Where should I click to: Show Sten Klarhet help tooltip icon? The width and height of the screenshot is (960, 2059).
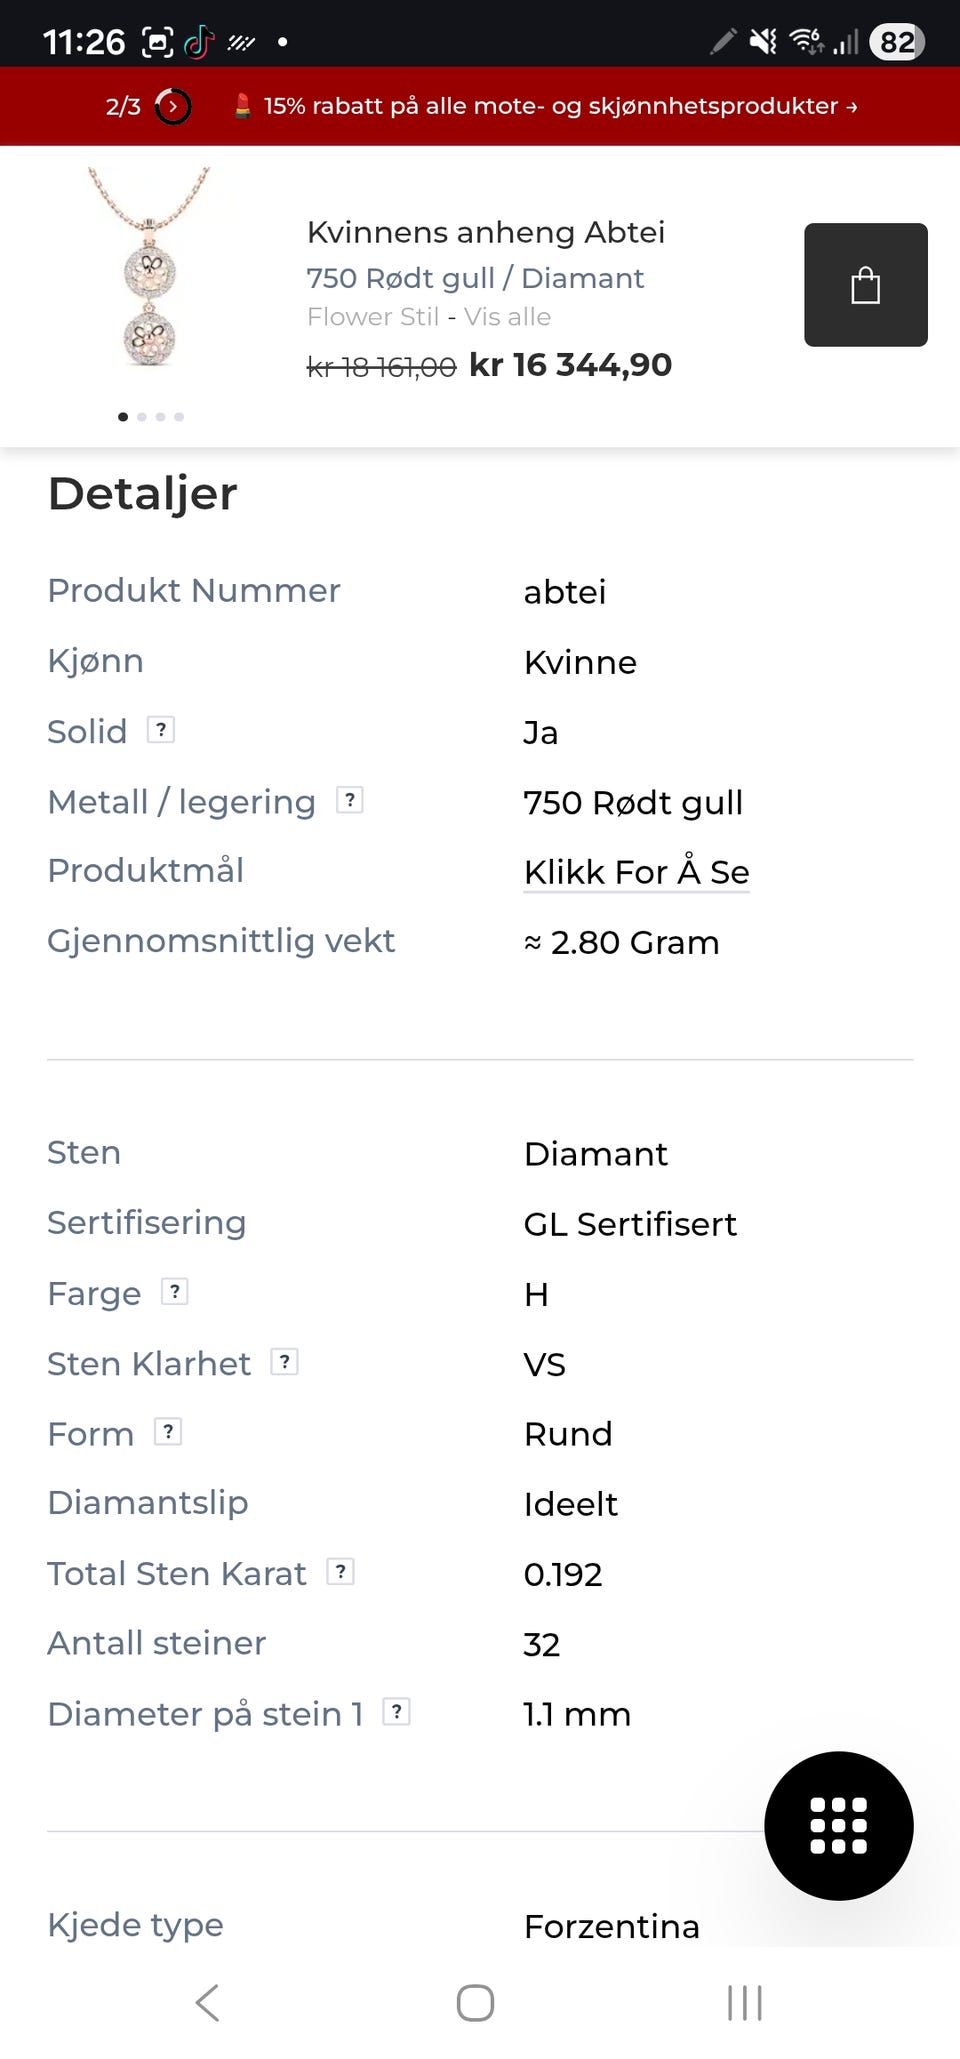click(x=285, y=1362)
